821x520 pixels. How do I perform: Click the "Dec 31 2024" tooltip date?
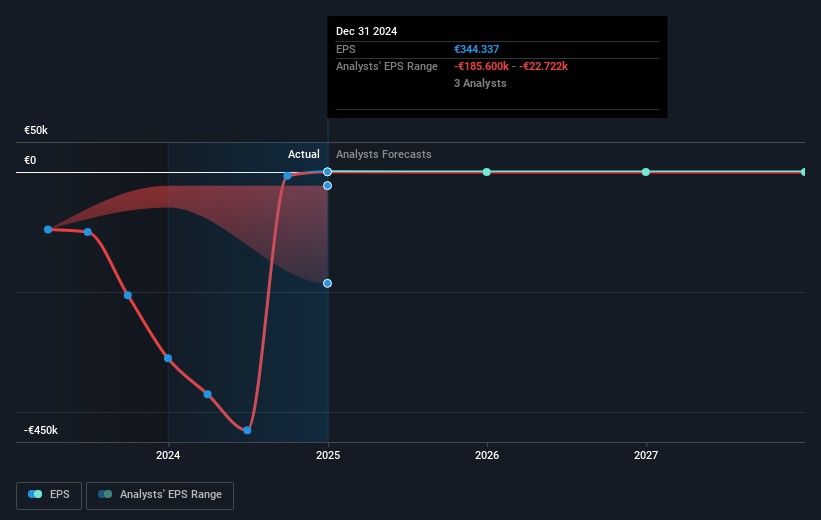pos(366,31)
